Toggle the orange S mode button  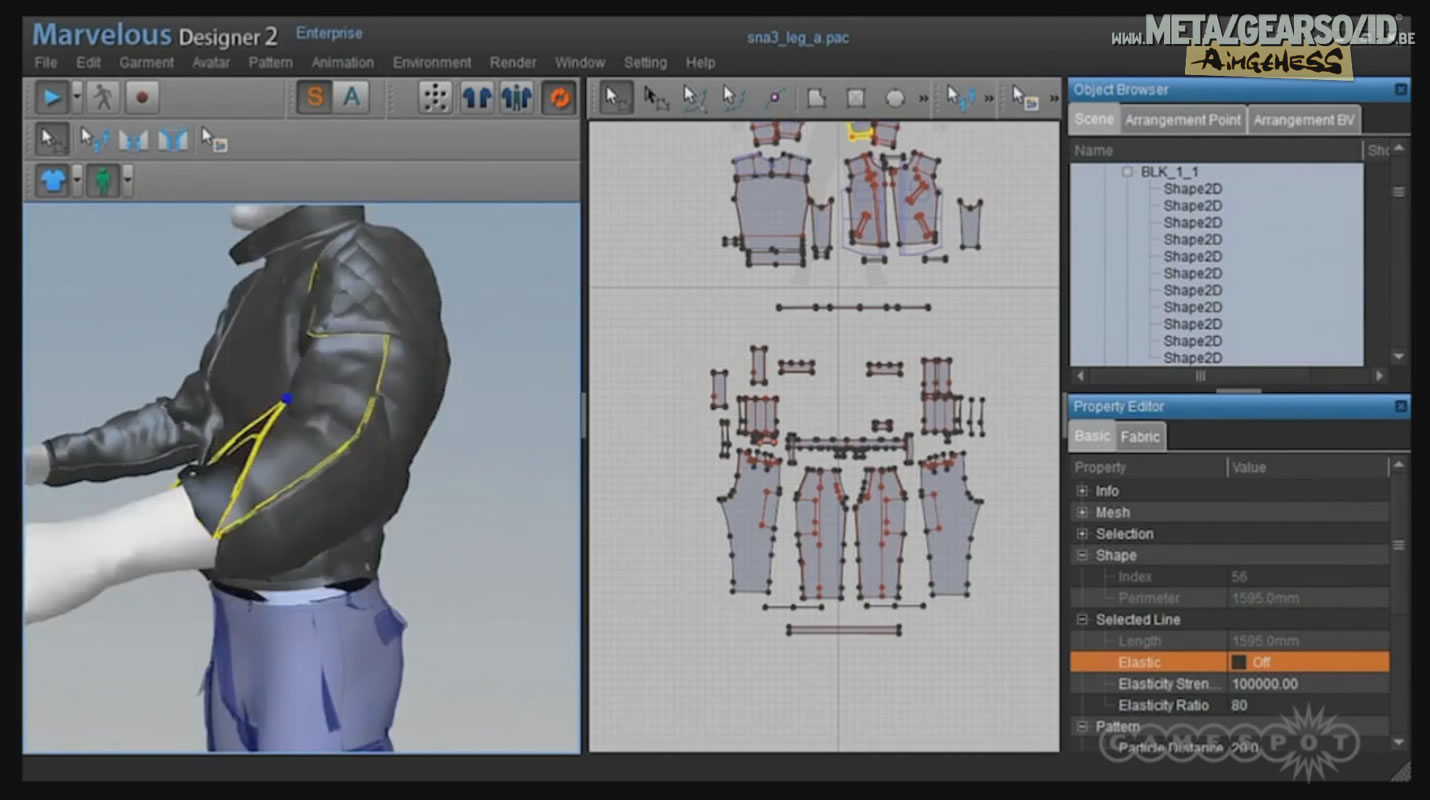(x=313, y=98)
